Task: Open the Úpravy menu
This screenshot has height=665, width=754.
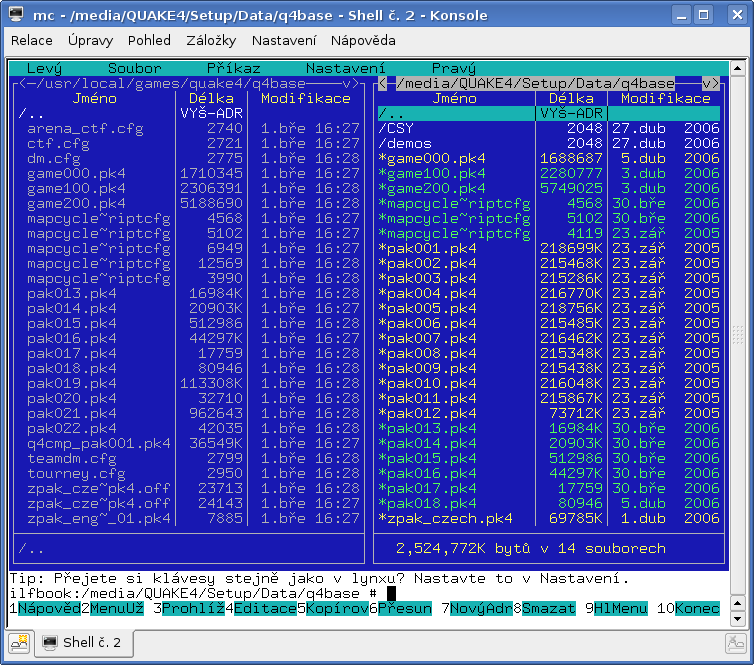Action: 90,40
